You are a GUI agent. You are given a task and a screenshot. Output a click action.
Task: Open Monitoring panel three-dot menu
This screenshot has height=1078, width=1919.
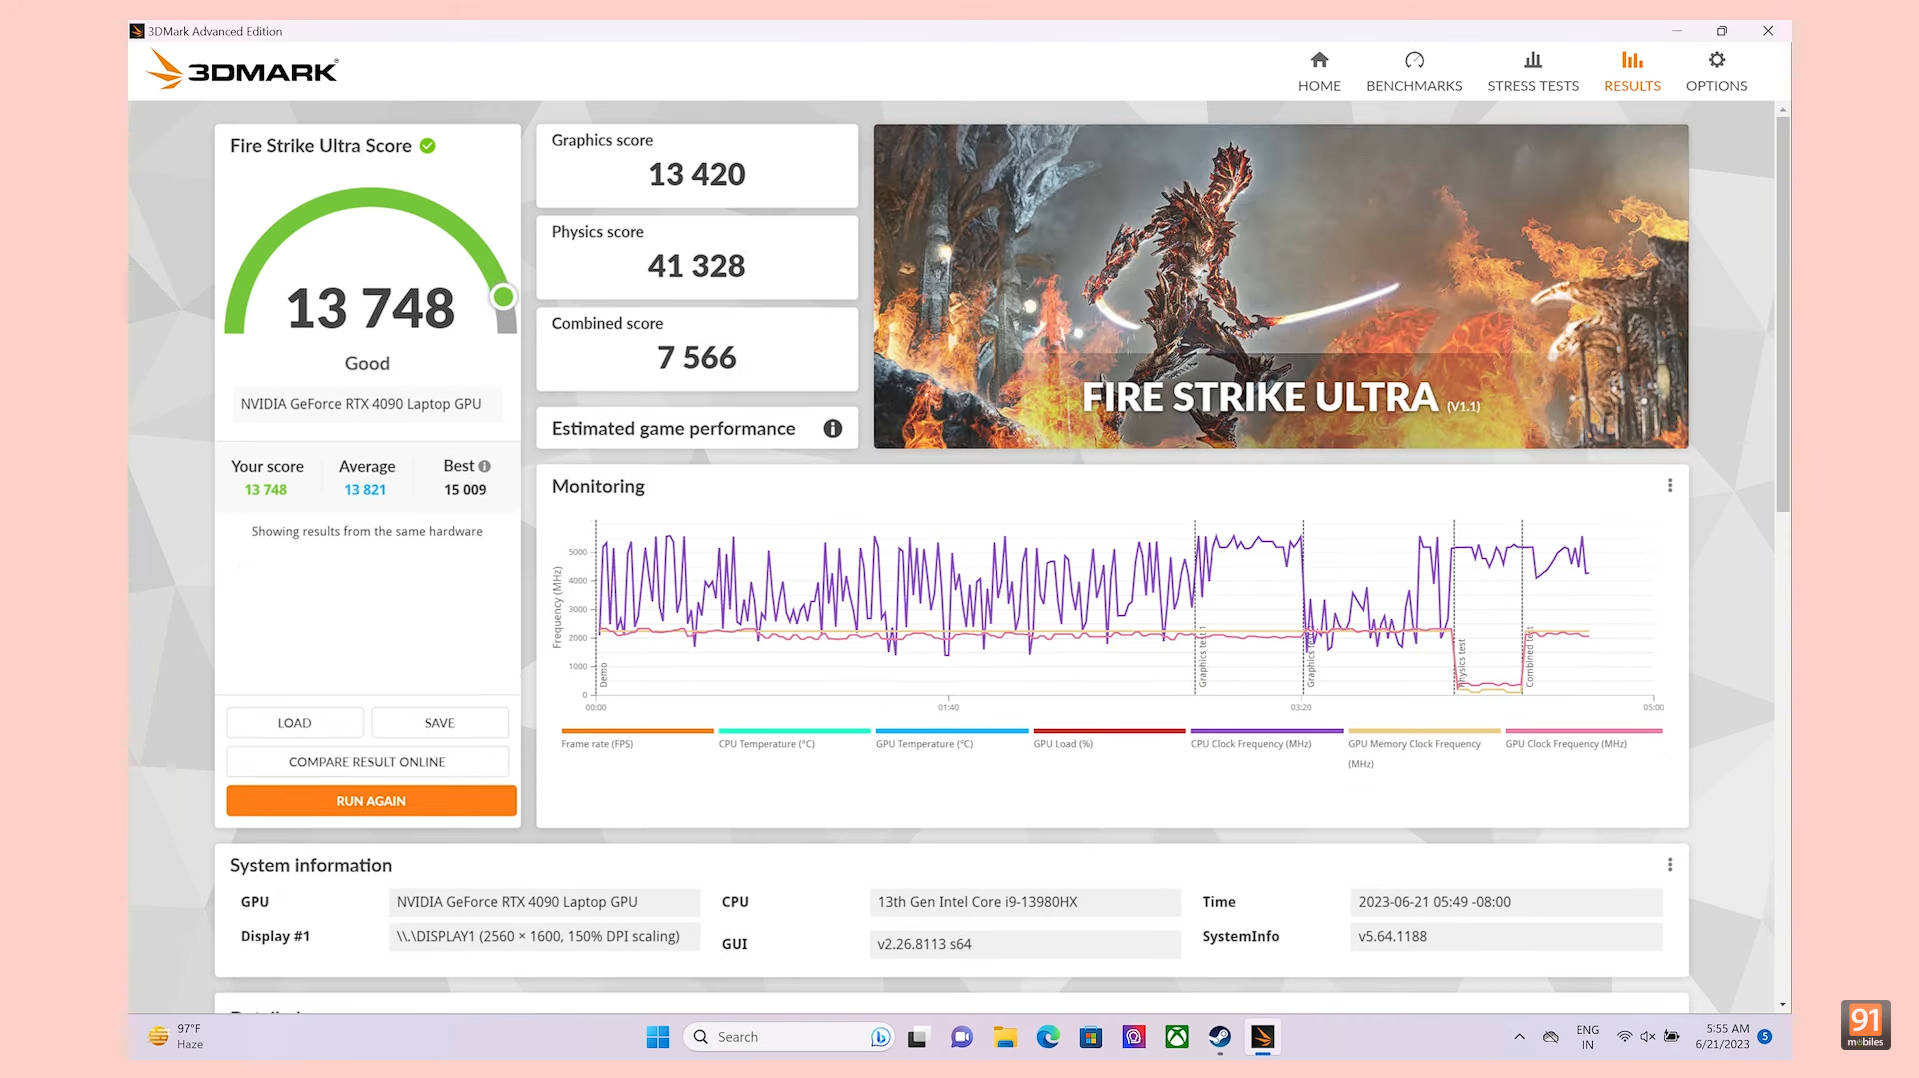pyautogui.click(x=1669, y=486)
